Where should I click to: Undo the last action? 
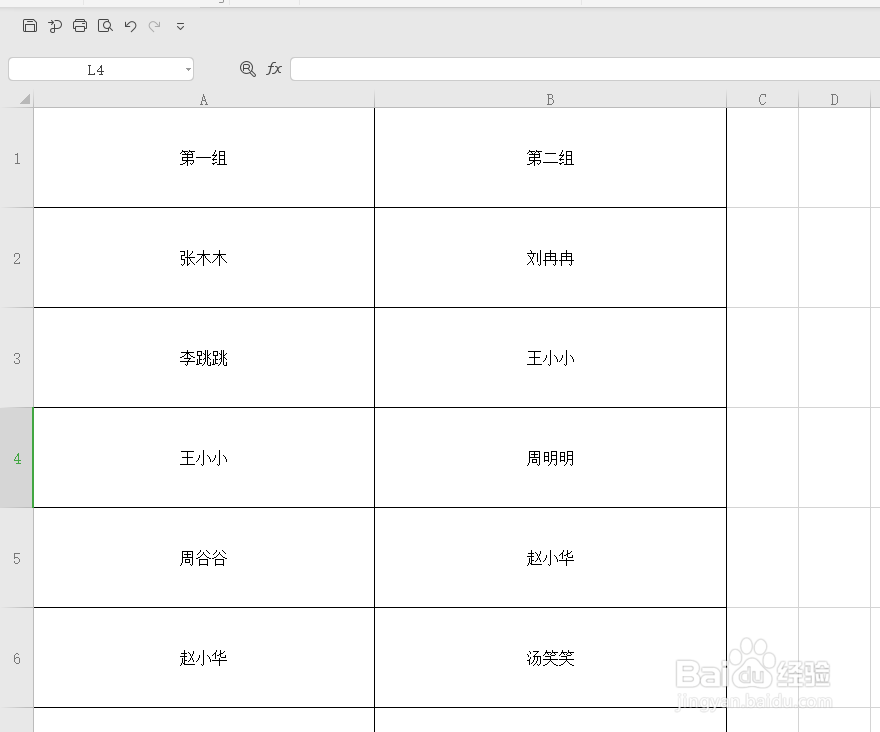pos(130,26)
